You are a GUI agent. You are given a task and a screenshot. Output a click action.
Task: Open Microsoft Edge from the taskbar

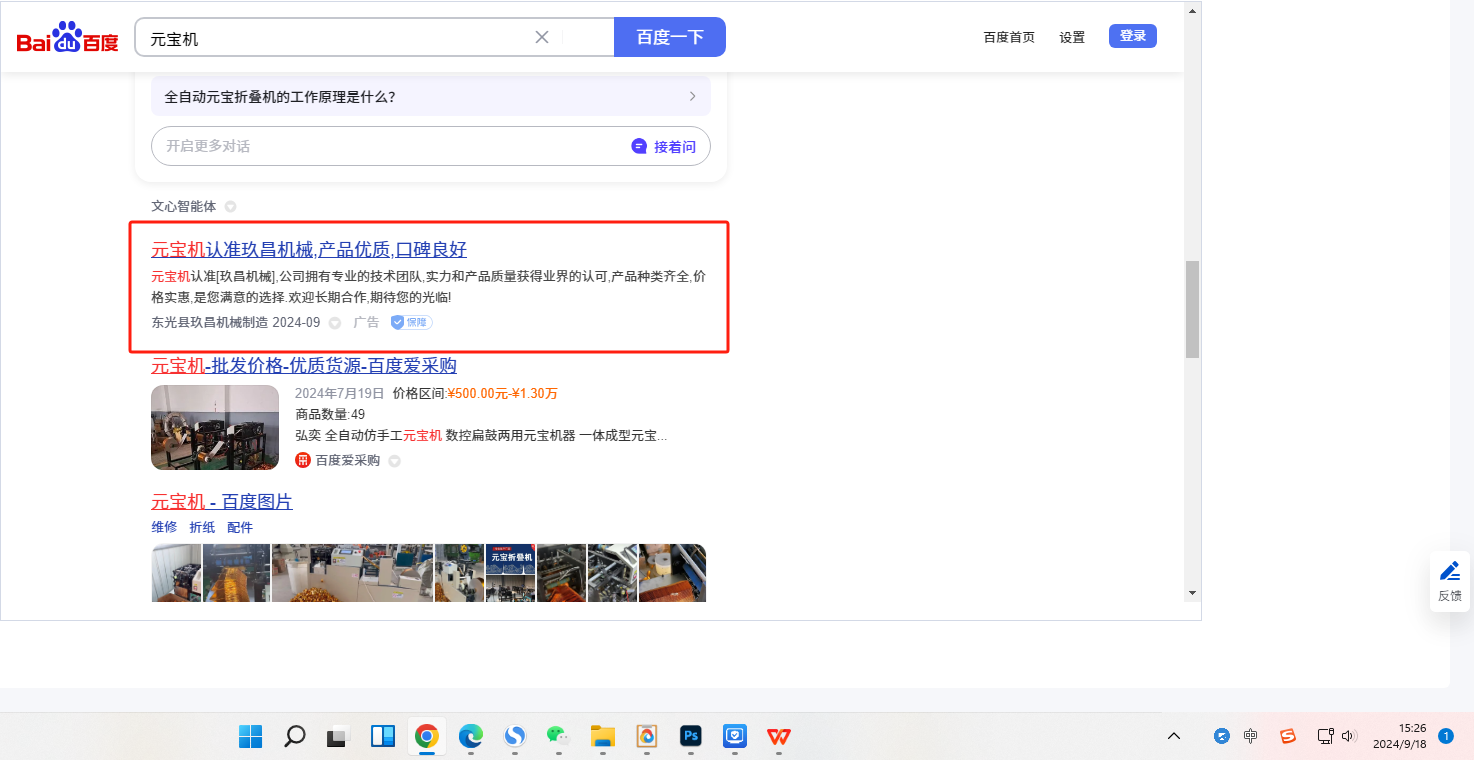point(470,737)
